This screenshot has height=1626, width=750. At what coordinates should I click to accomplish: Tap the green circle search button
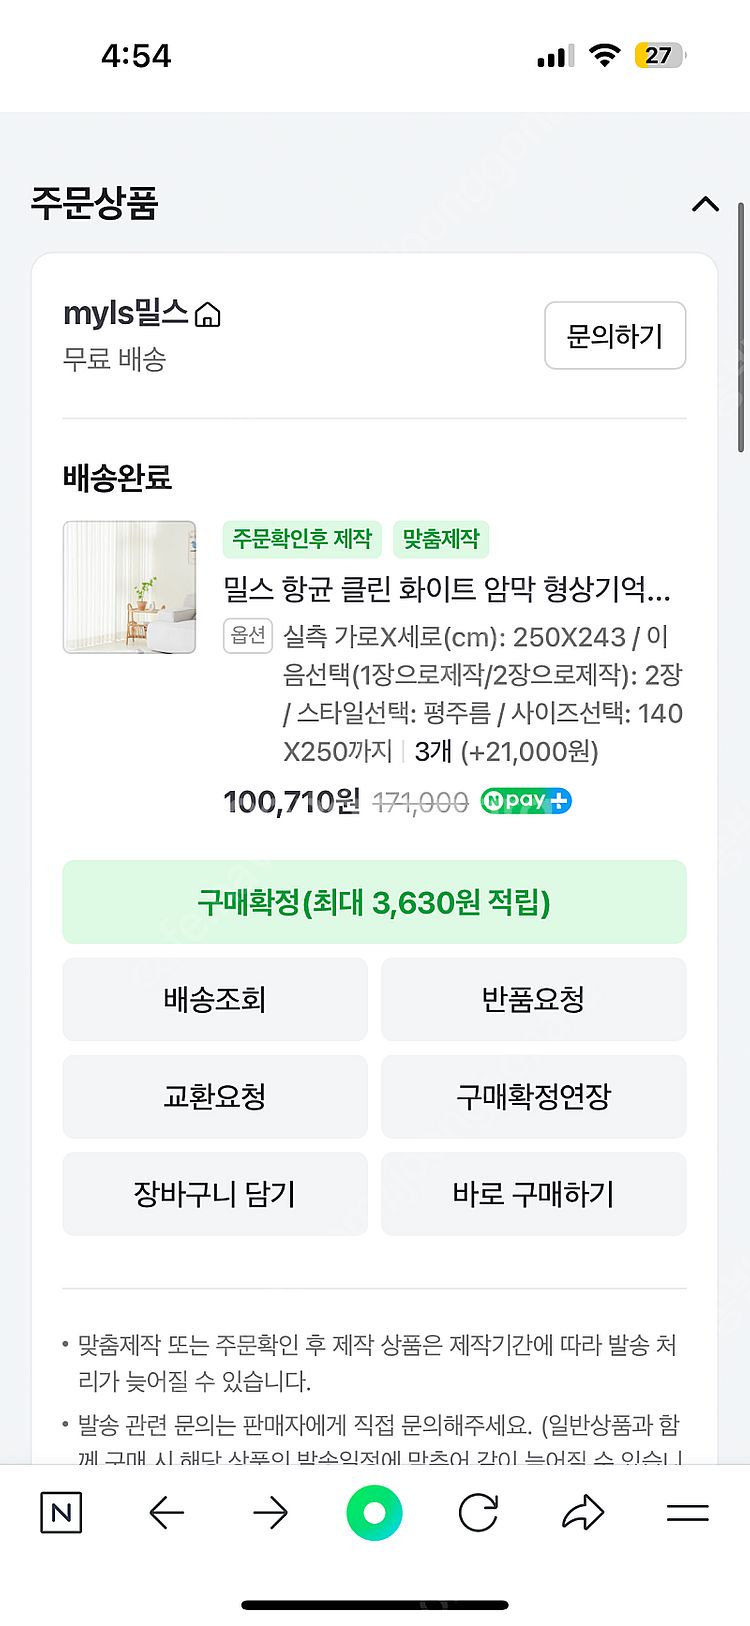[374, 1513]
